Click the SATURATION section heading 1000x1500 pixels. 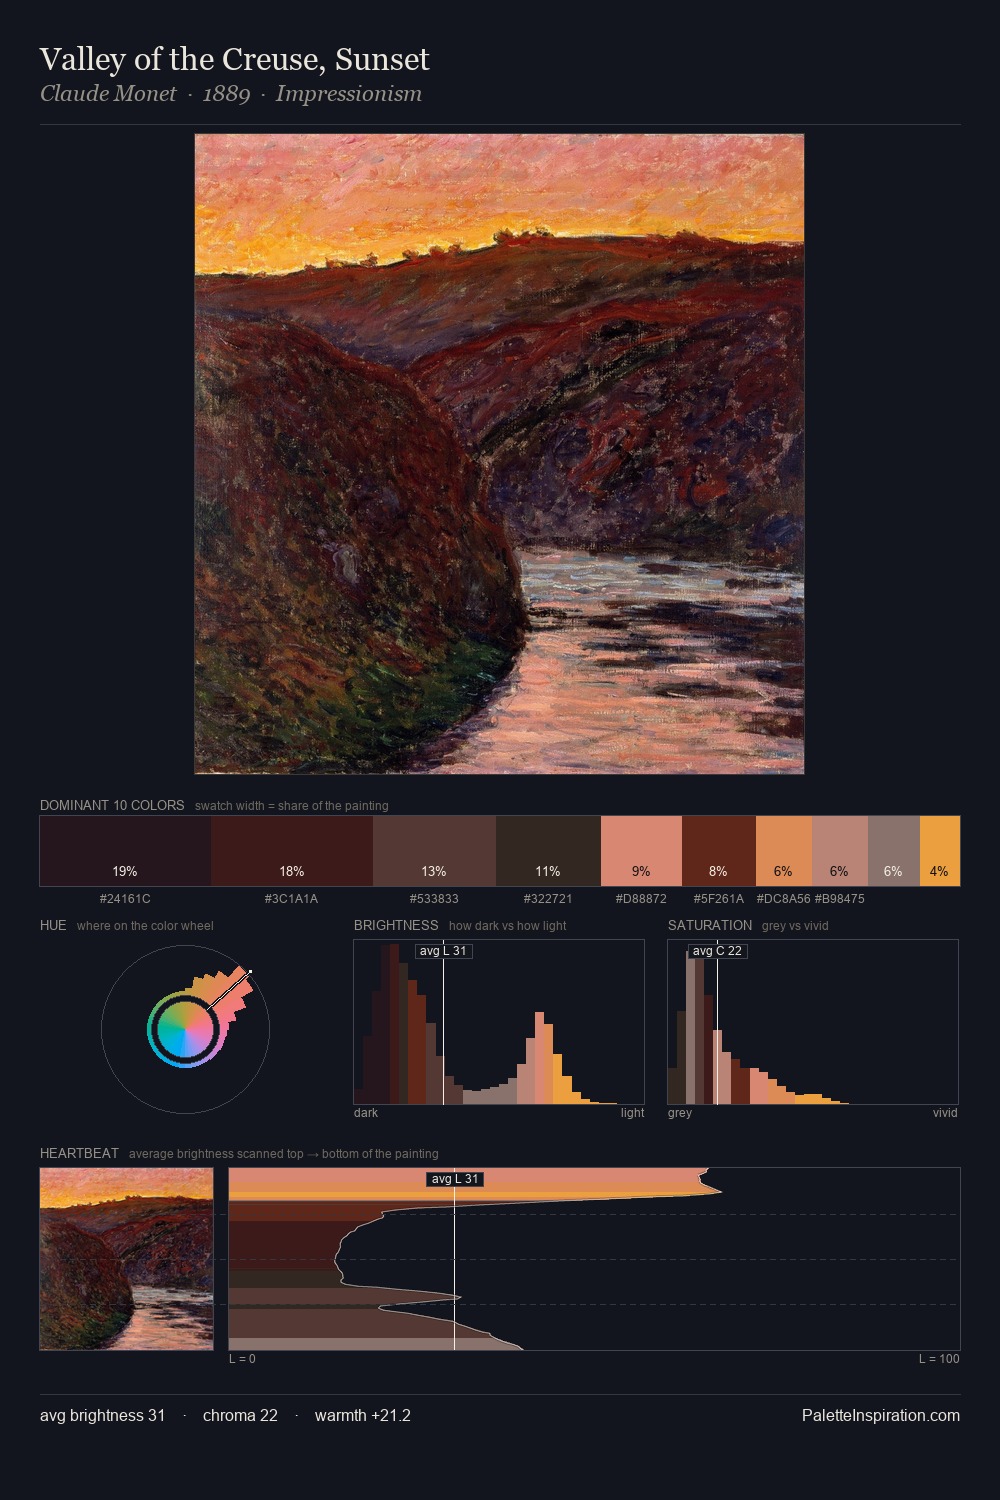(x=710, y=925)
